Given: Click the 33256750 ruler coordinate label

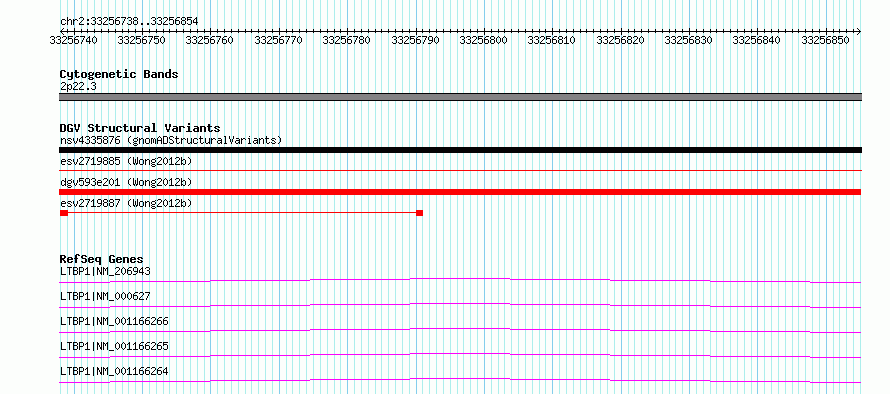Looking at the screenshot, I should click(141, 40).
